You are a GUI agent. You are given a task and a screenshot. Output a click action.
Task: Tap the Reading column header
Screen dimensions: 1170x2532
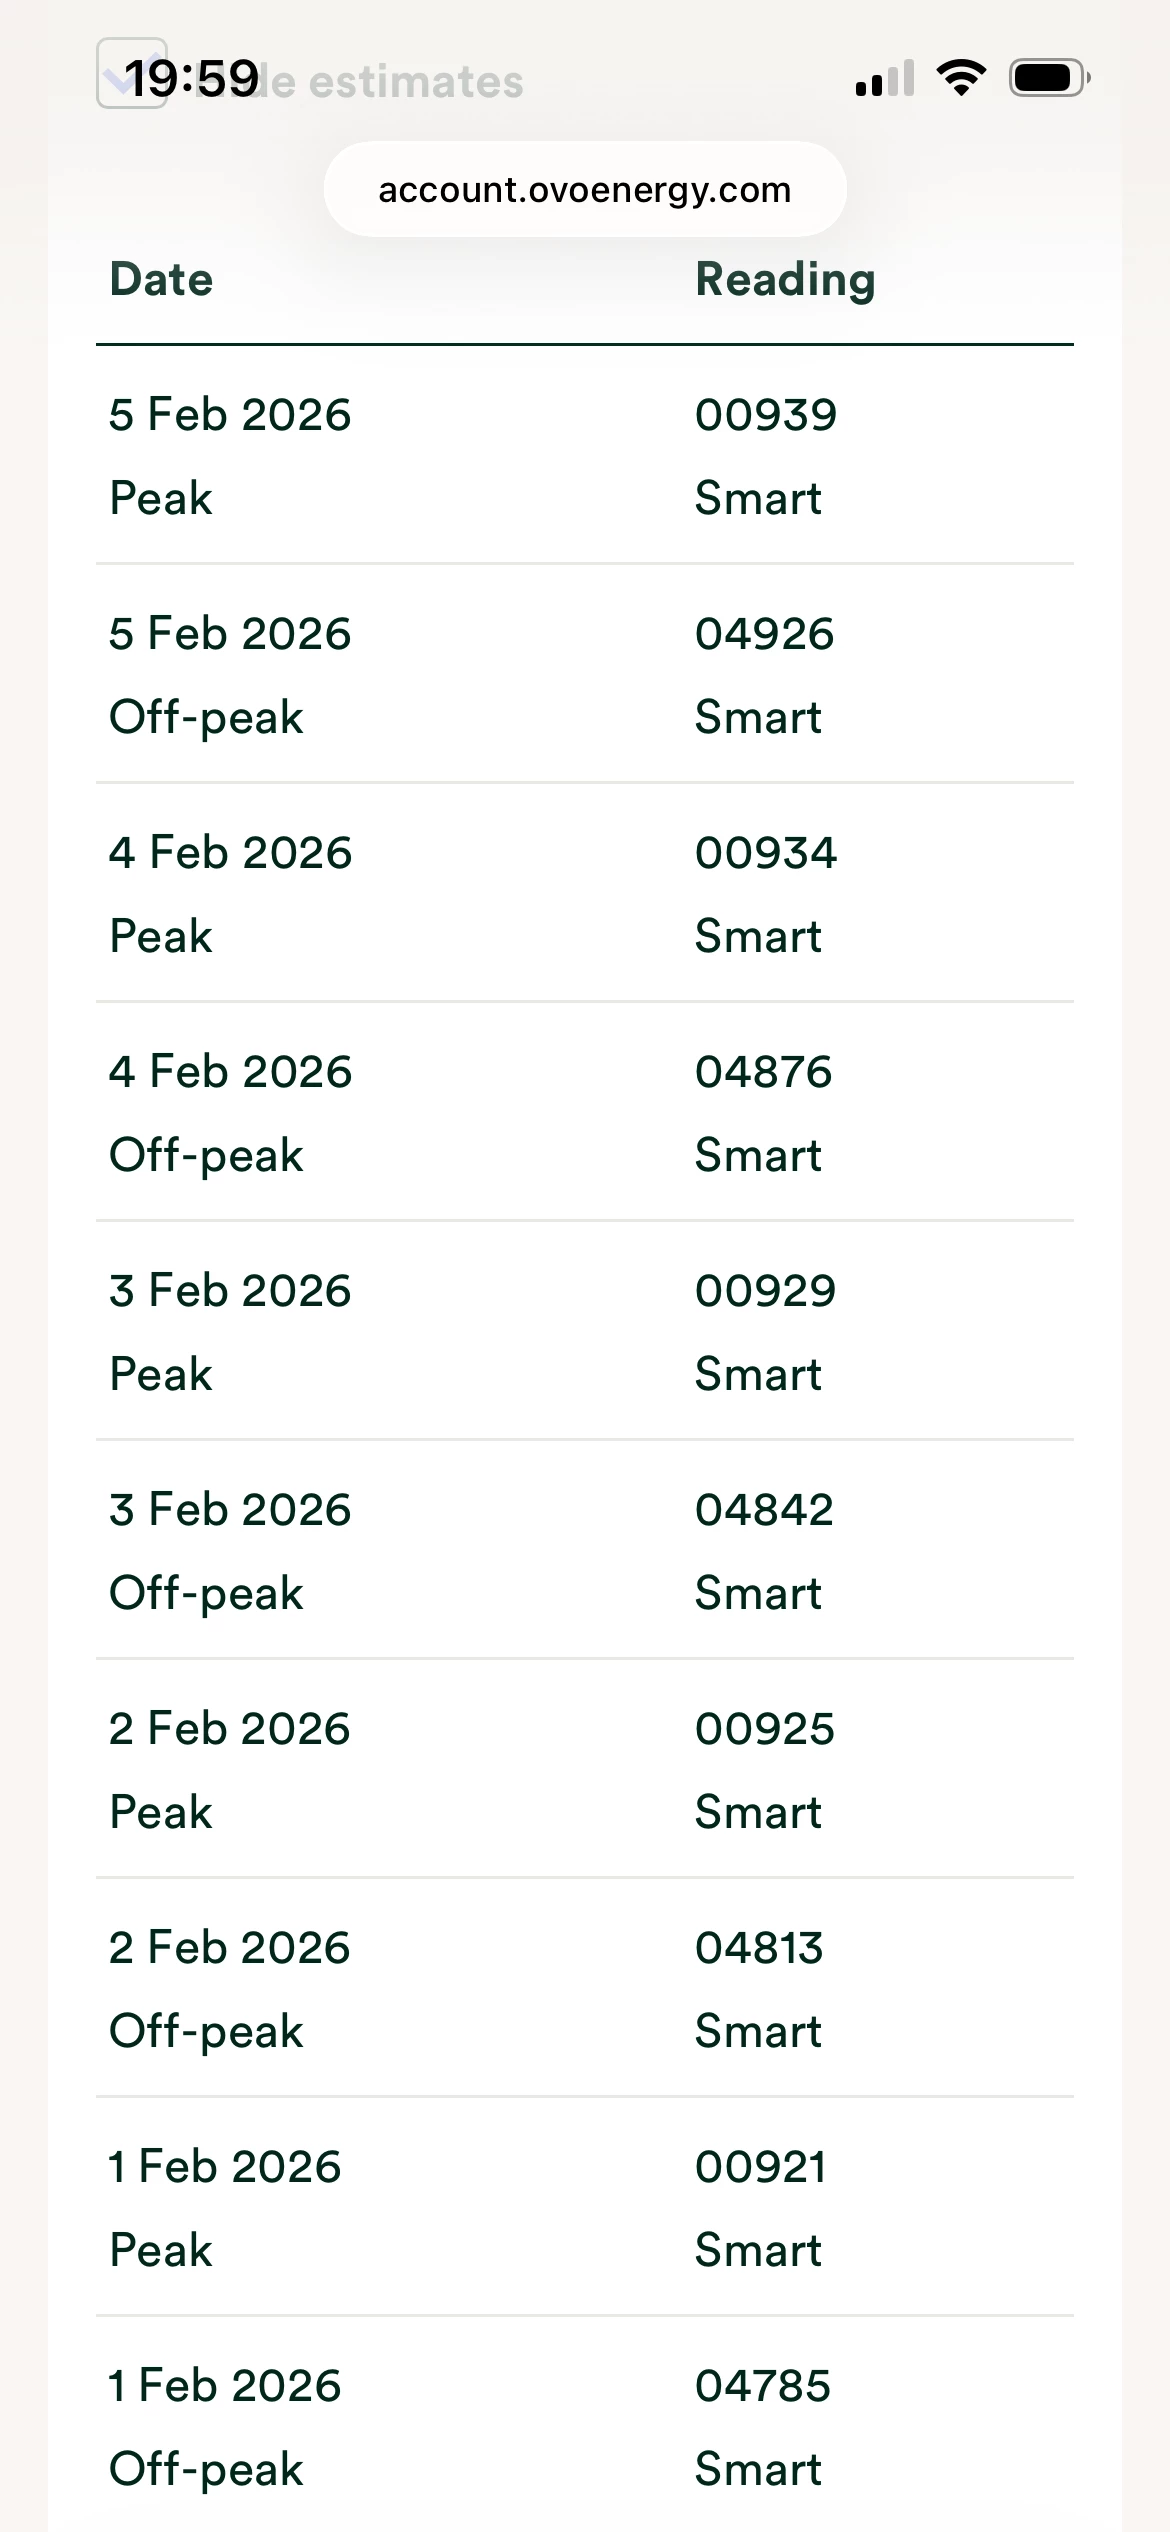click(x=785, y=280)
